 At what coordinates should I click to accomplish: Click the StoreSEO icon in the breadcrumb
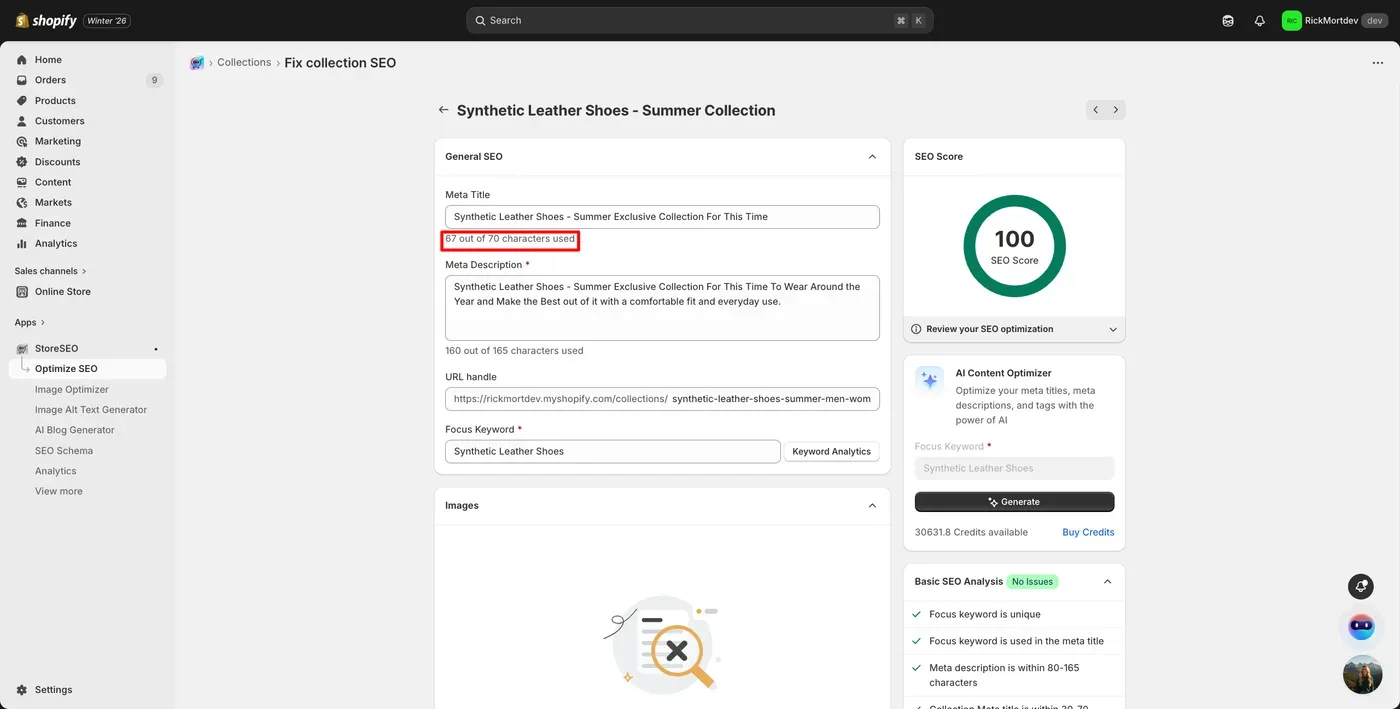tap(197, 63)
